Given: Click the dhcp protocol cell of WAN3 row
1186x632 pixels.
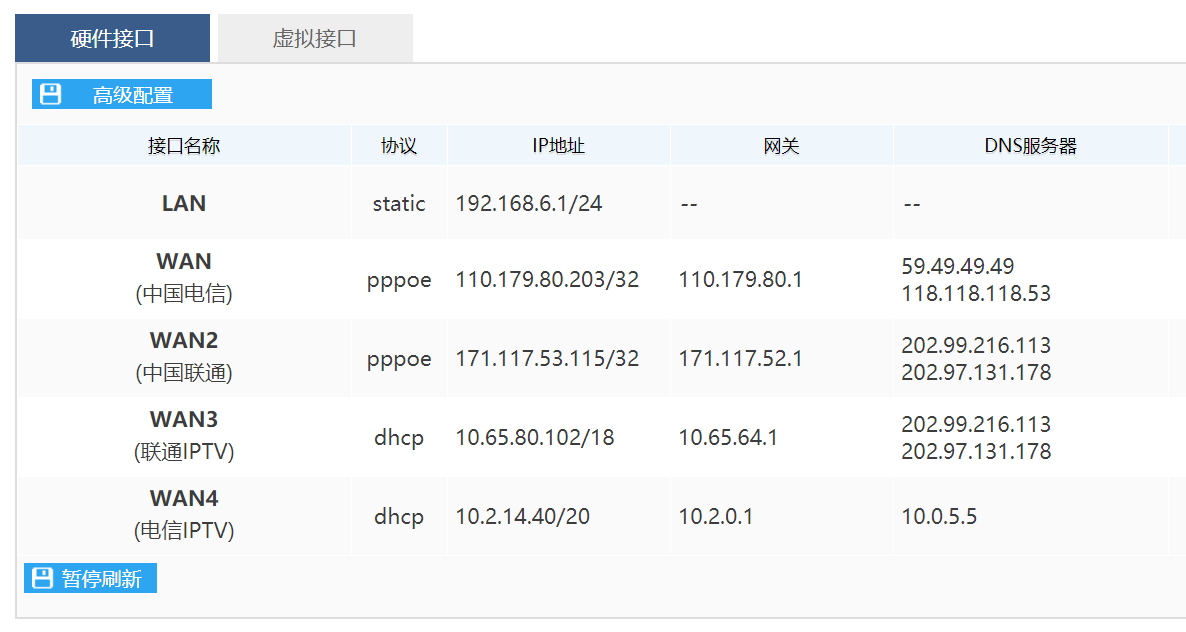Looking at the screenshot, I should click(x=399, y=438).
